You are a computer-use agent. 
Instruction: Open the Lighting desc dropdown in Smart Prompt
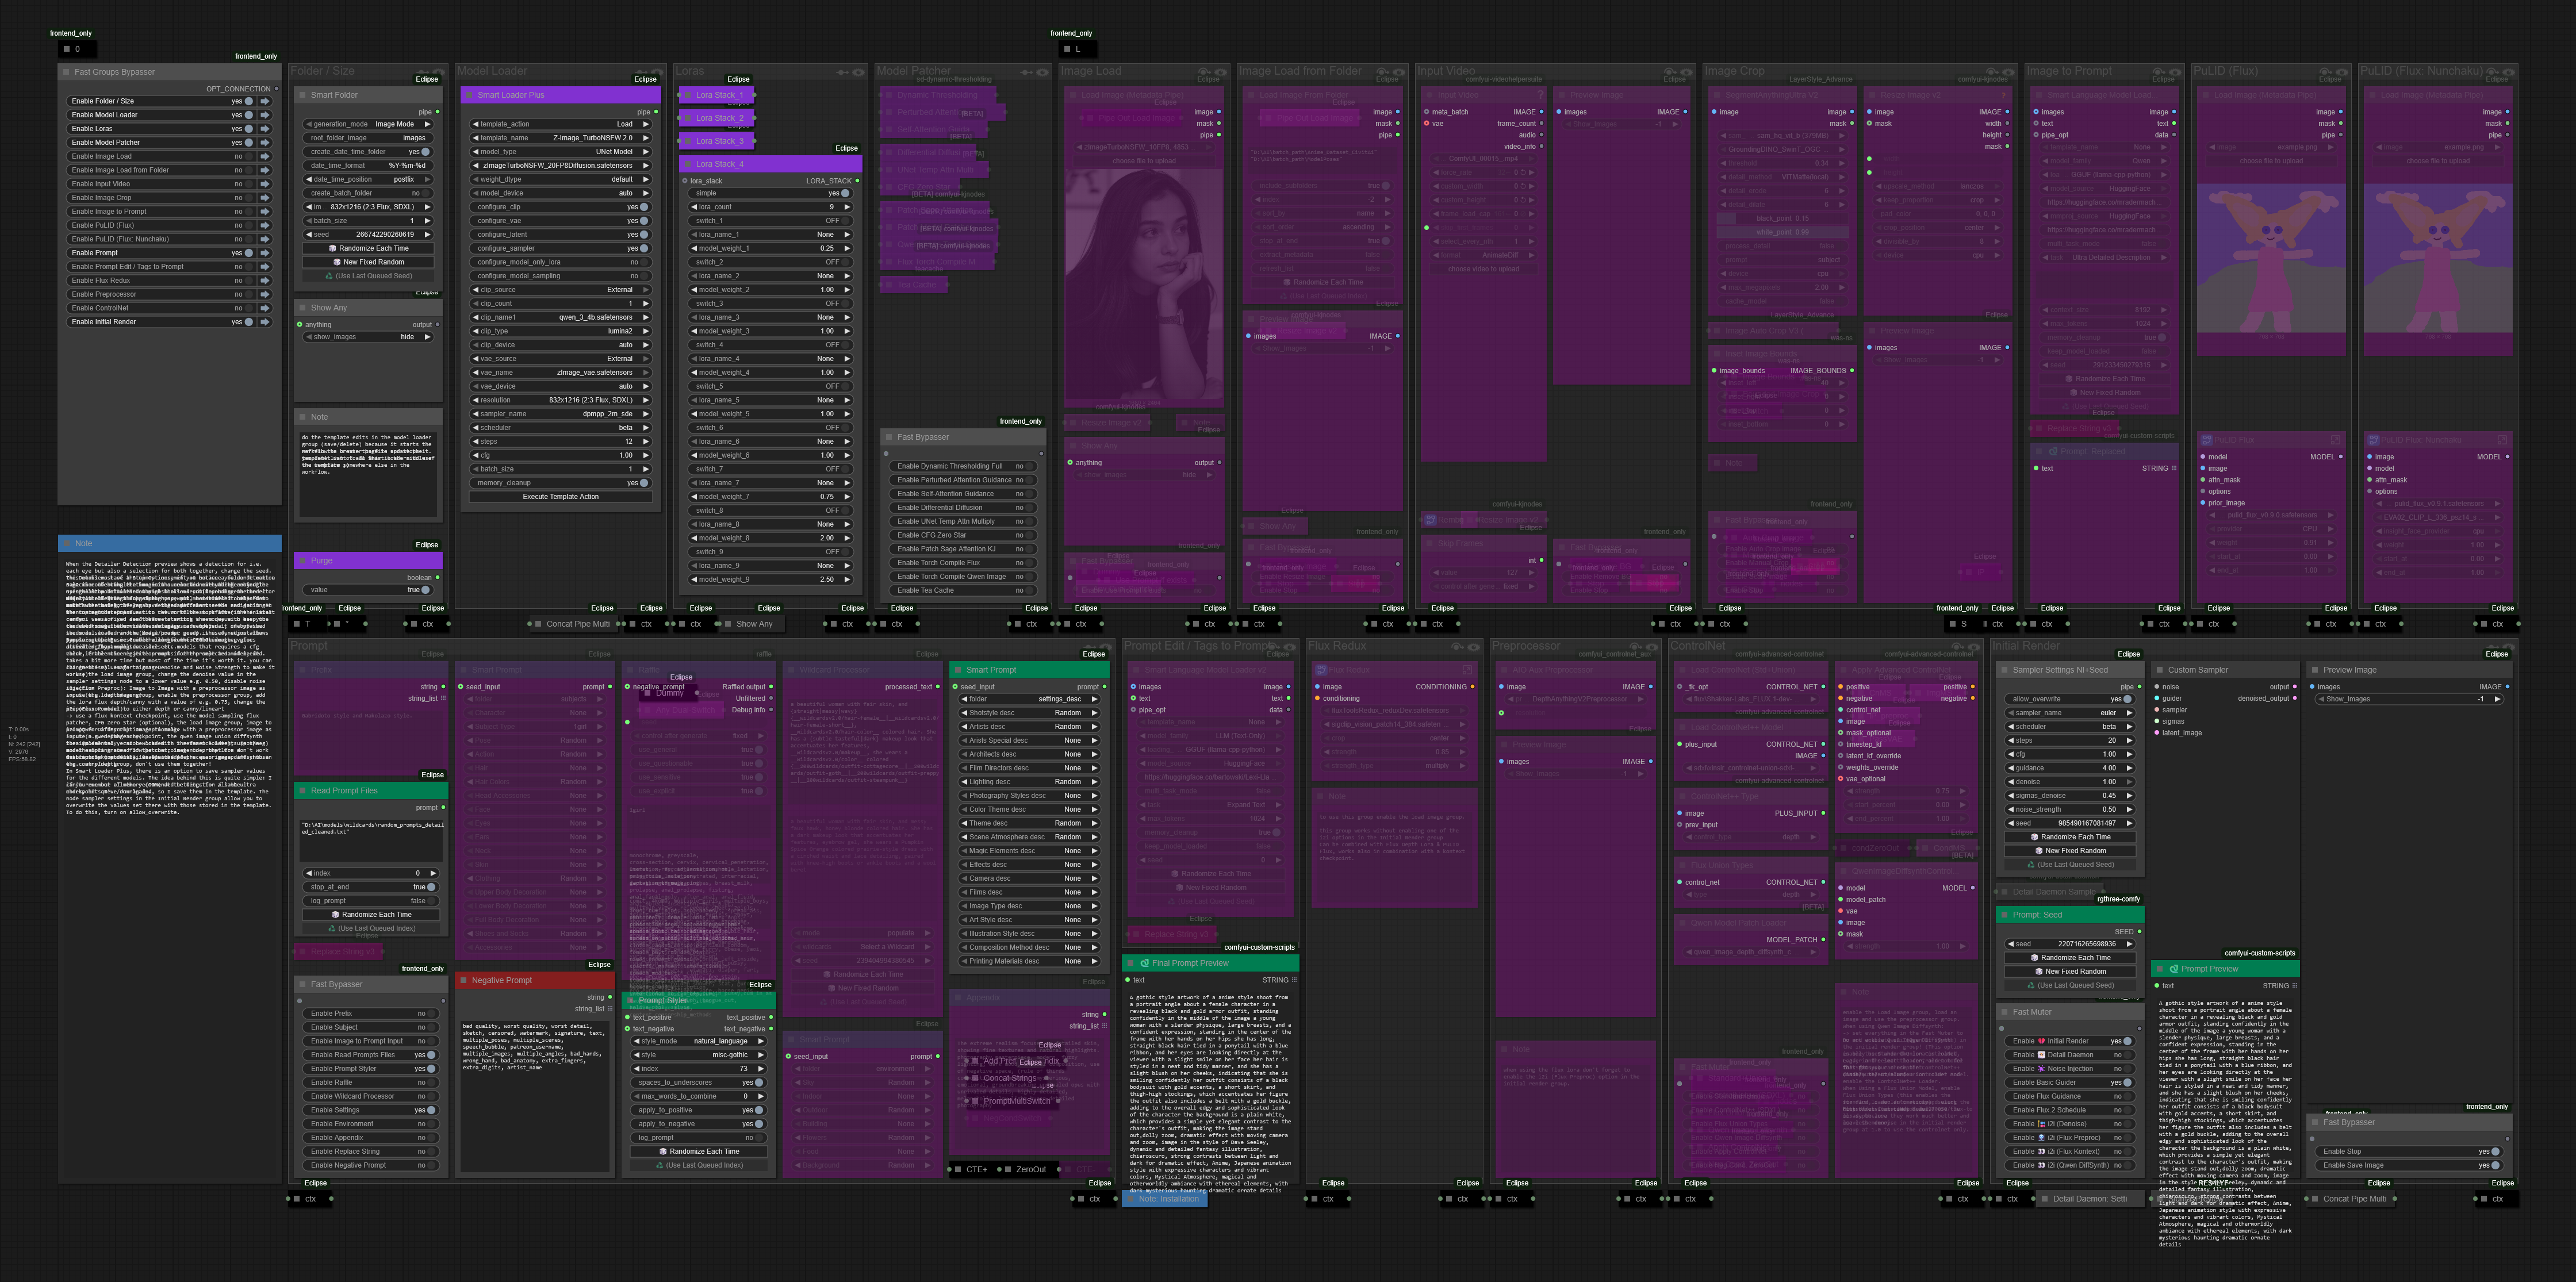[1029, 782]
